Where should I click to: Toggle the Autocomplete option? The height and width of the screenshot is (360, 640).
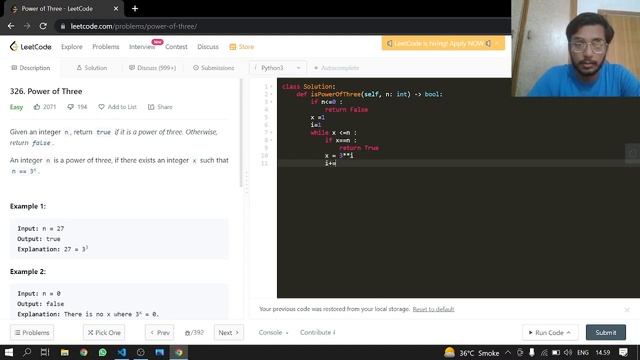click(x=336, y=68)
